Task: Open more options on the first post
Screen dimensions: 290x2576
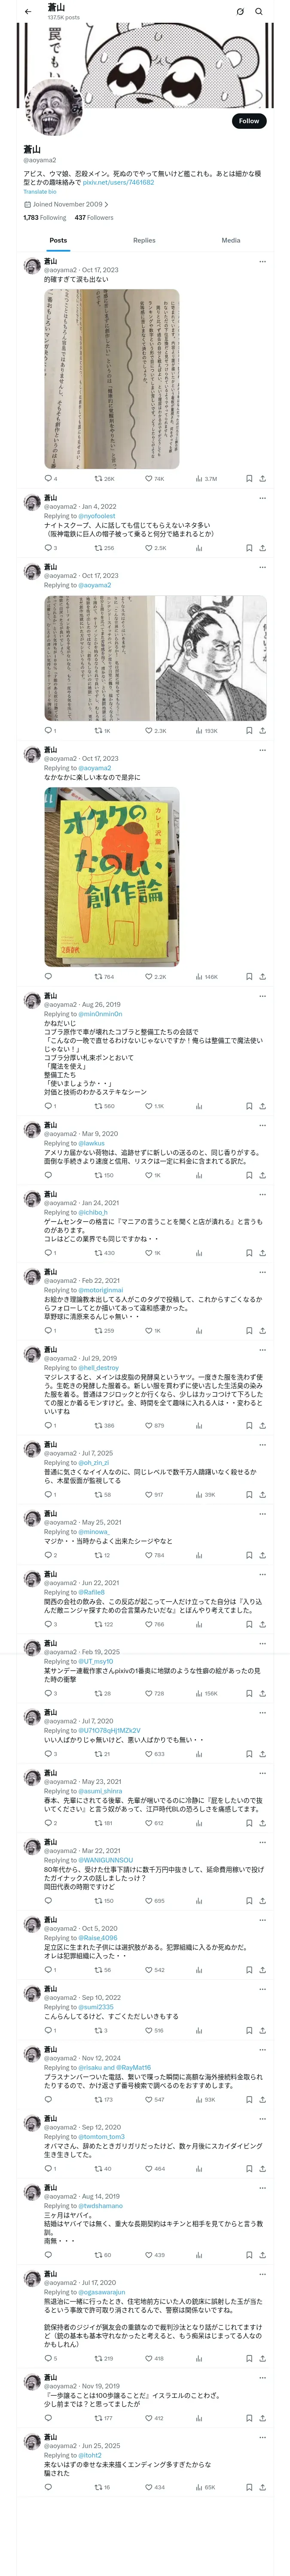Action: coord(262,262)
